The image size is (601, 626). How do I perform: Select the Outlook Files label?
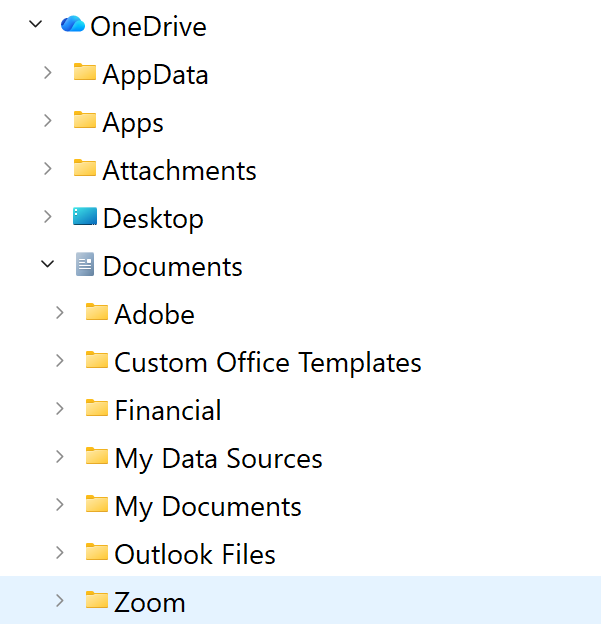194,554
